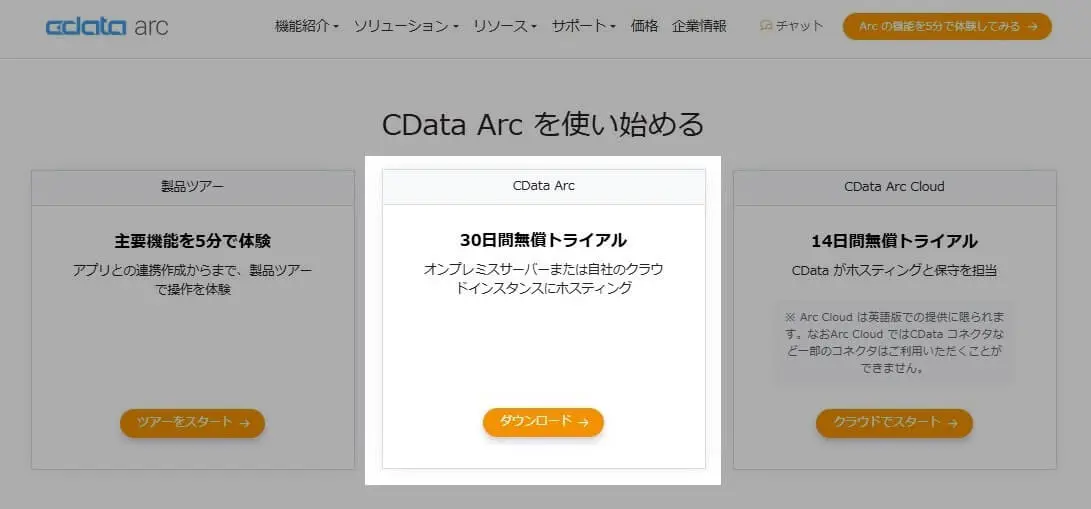
Task: Open the ソリューション dropdown menu
Action: click(406, 26)
